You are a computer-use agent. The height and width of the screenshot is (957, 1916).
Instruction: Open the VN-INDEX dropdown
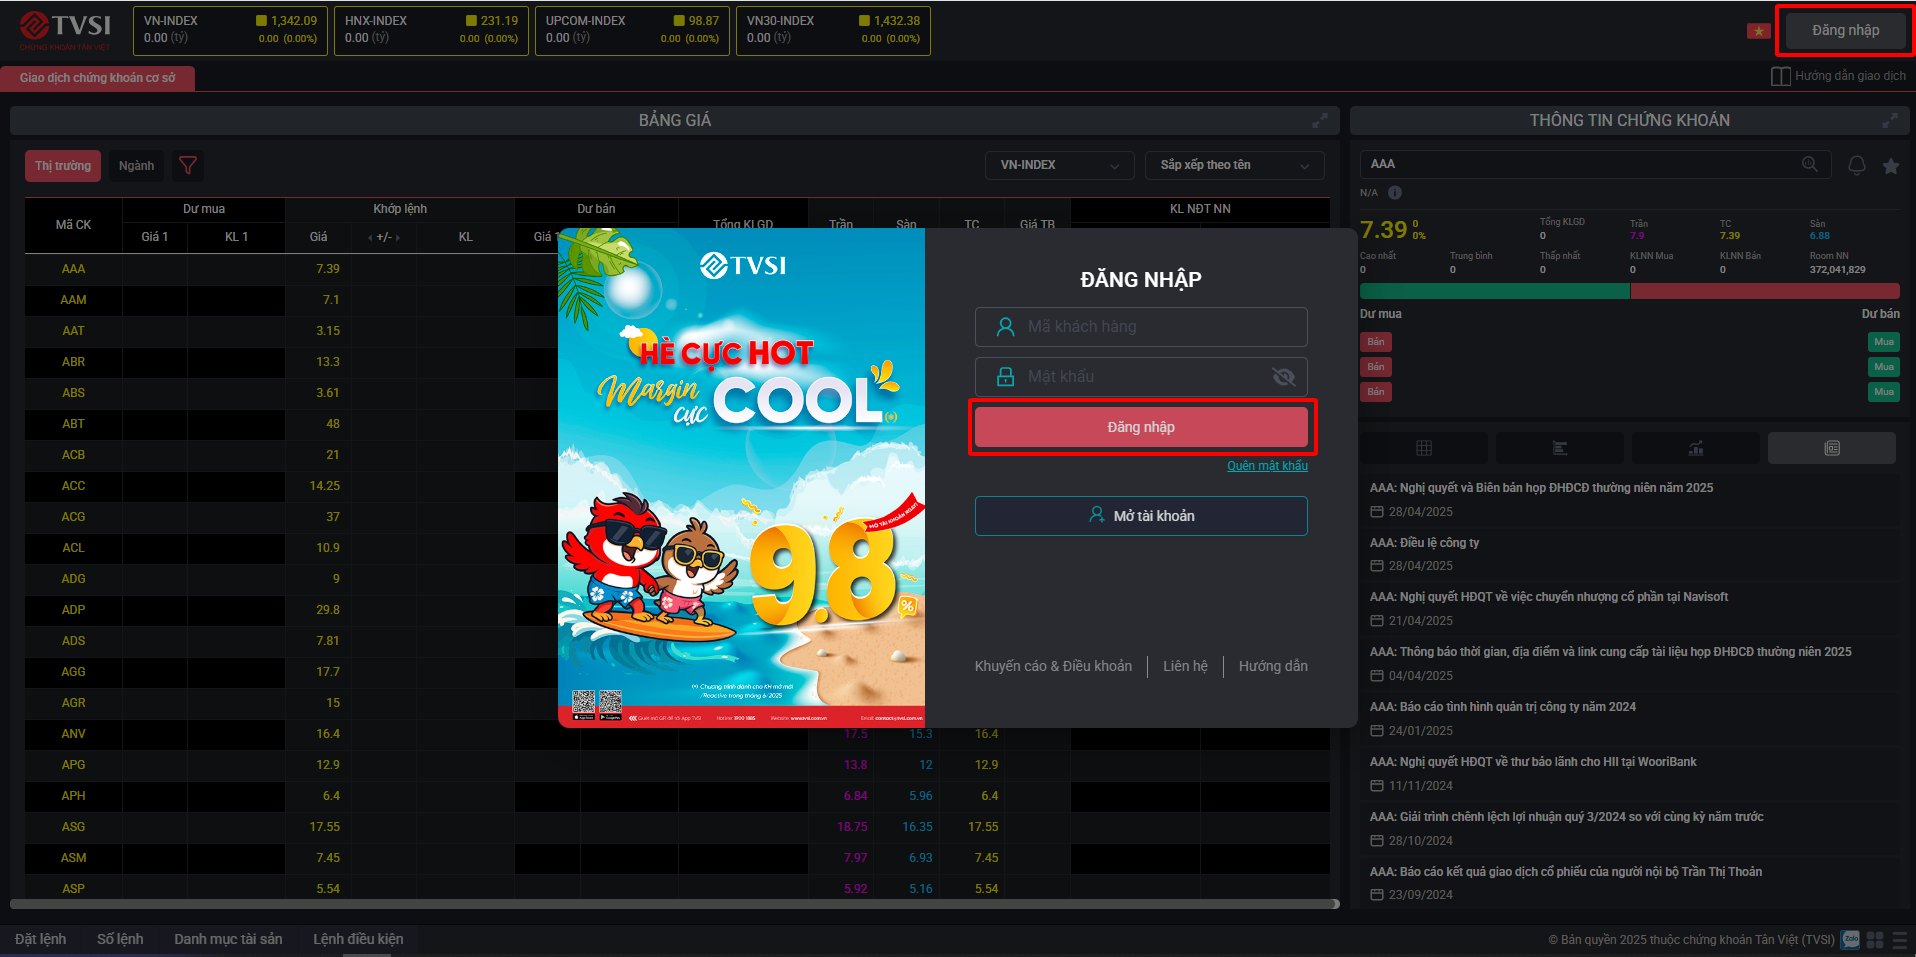coord(1059,165)
